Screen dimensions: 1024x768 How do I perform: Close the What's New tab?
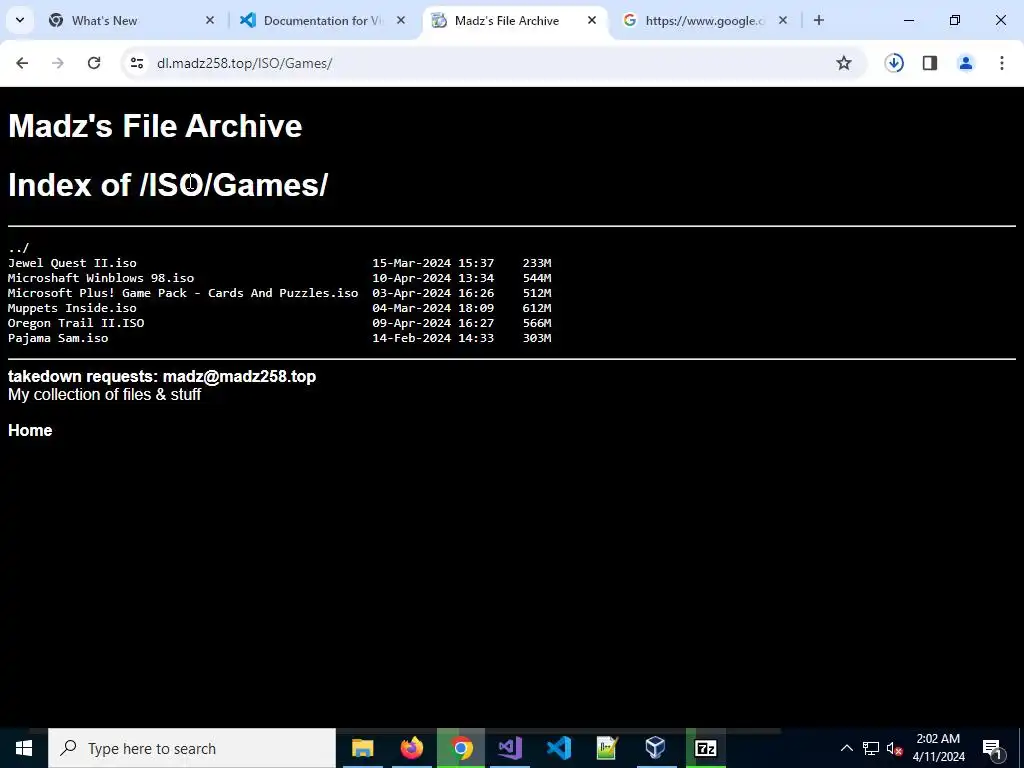[x=210, y=20]
